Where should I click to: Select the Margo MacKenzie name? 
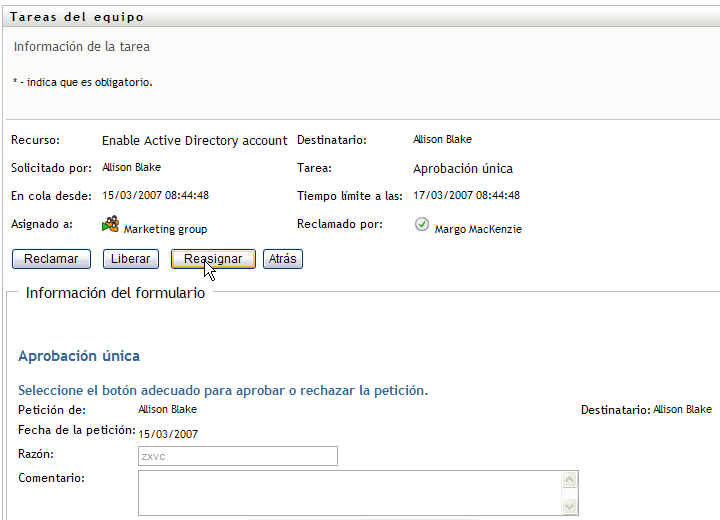point(478,229)
